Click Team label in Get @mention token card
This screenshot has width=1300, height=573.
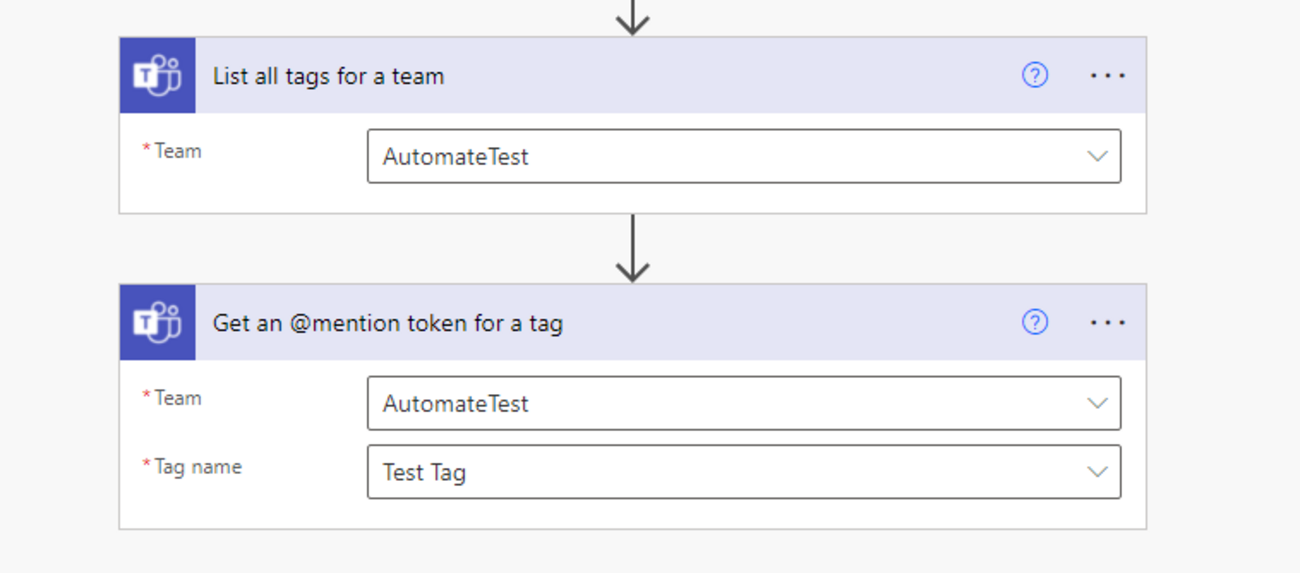(x=177, y=398)
